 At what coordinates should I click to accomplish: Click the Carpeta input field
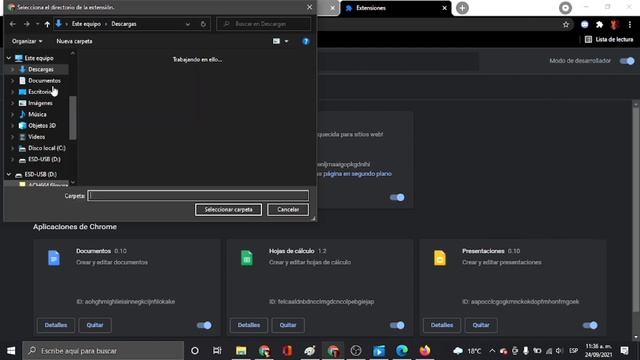pos(198,196)
